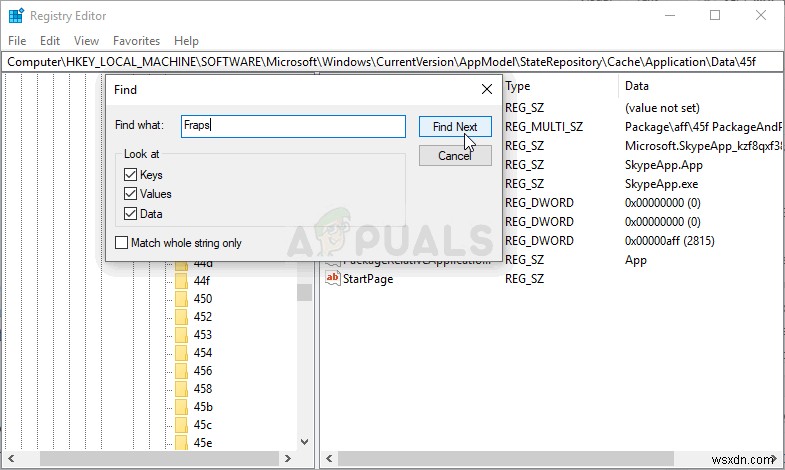Click the tree pane scroll down arrow
This screenshot has height=470, width=785.
[304, 441]
